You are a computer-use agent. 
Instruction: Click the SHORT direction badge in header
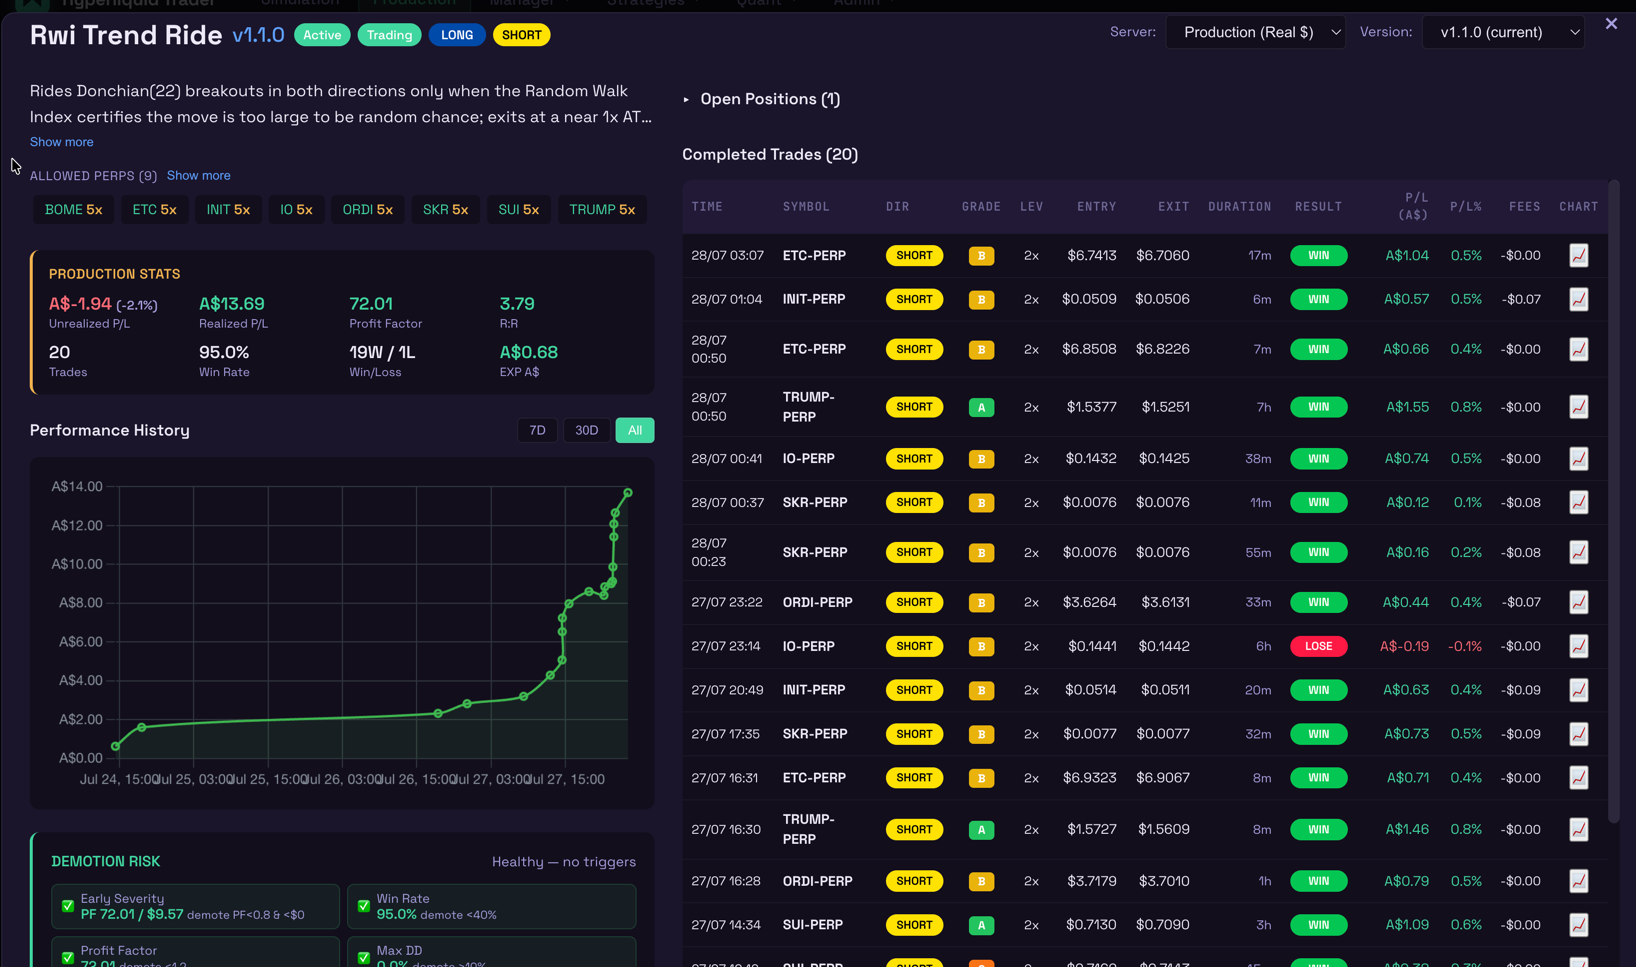[x=521, y=35]
